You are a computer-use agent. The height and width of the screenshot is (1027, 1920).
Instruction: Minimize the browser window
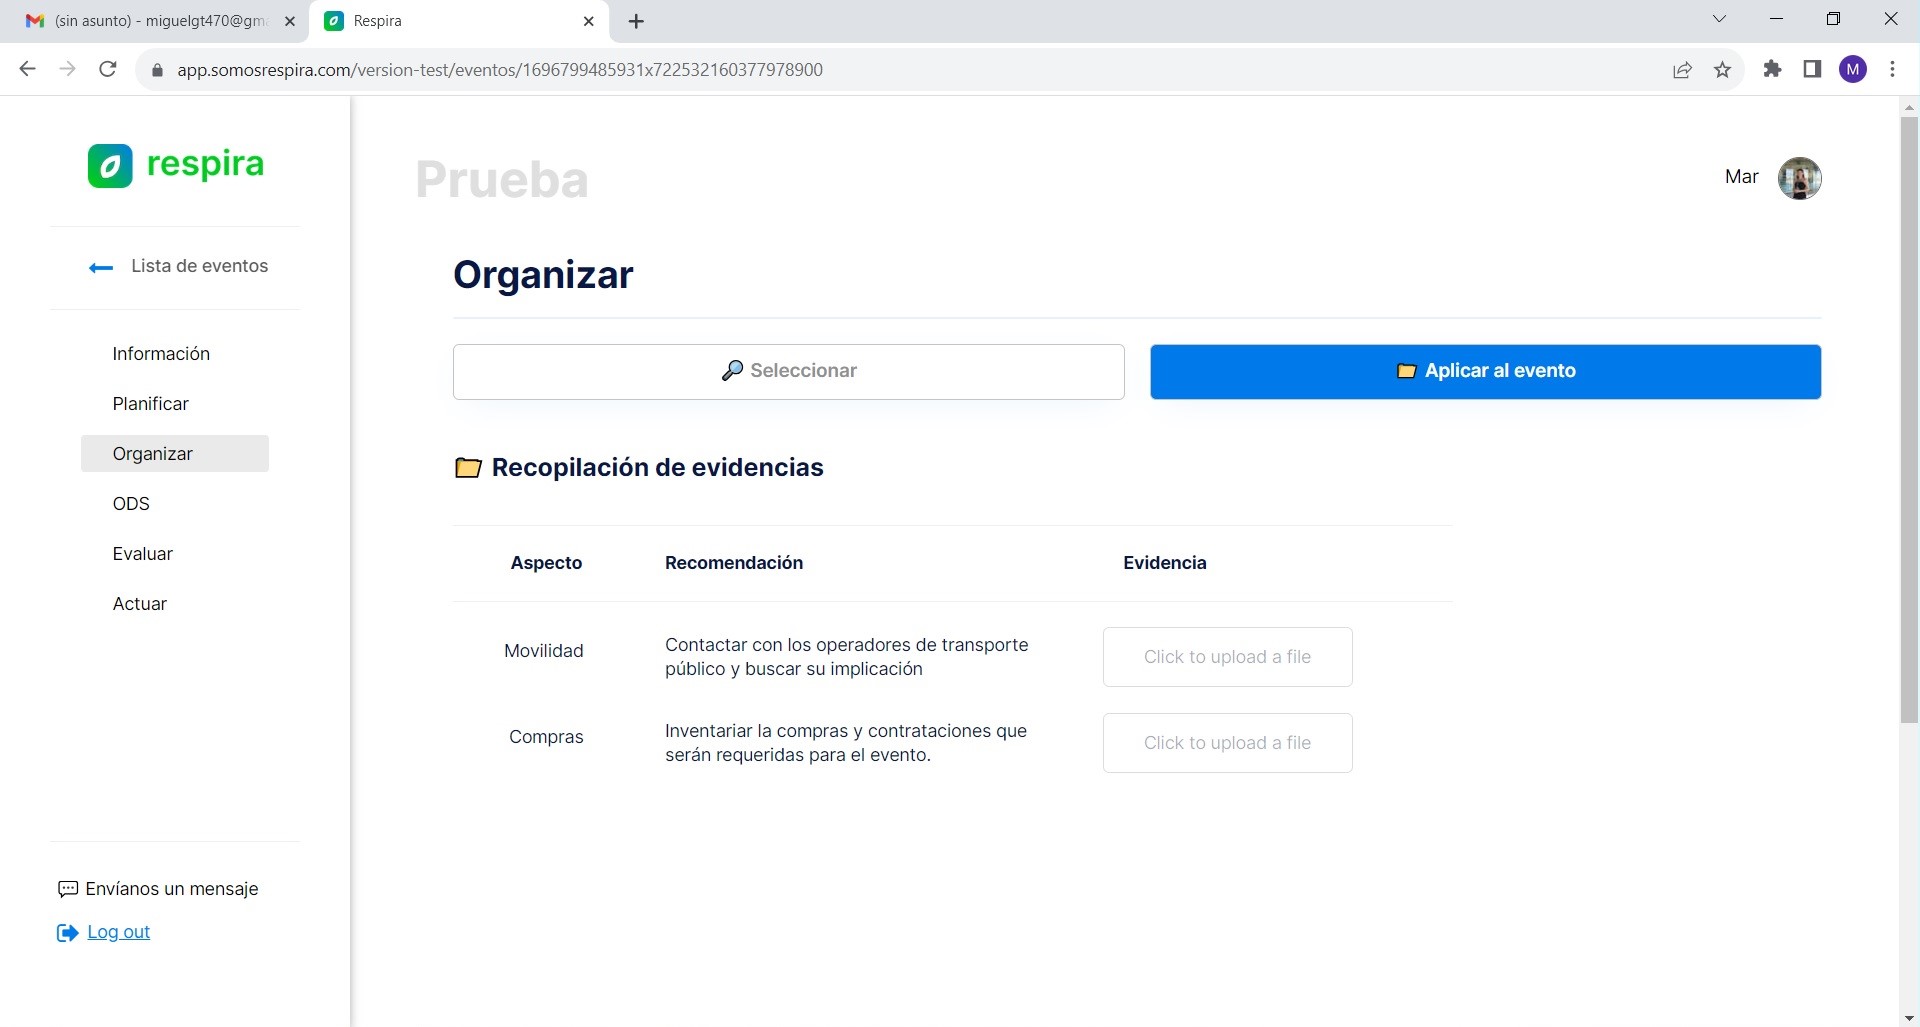pyautogui.click(x=1776, y=19)
